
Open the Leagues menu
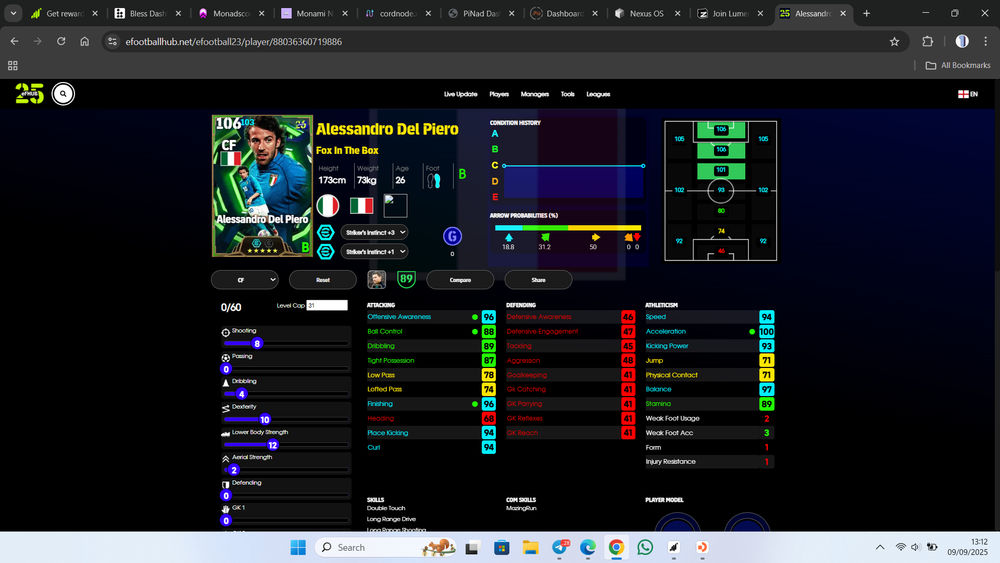(598, 94)
